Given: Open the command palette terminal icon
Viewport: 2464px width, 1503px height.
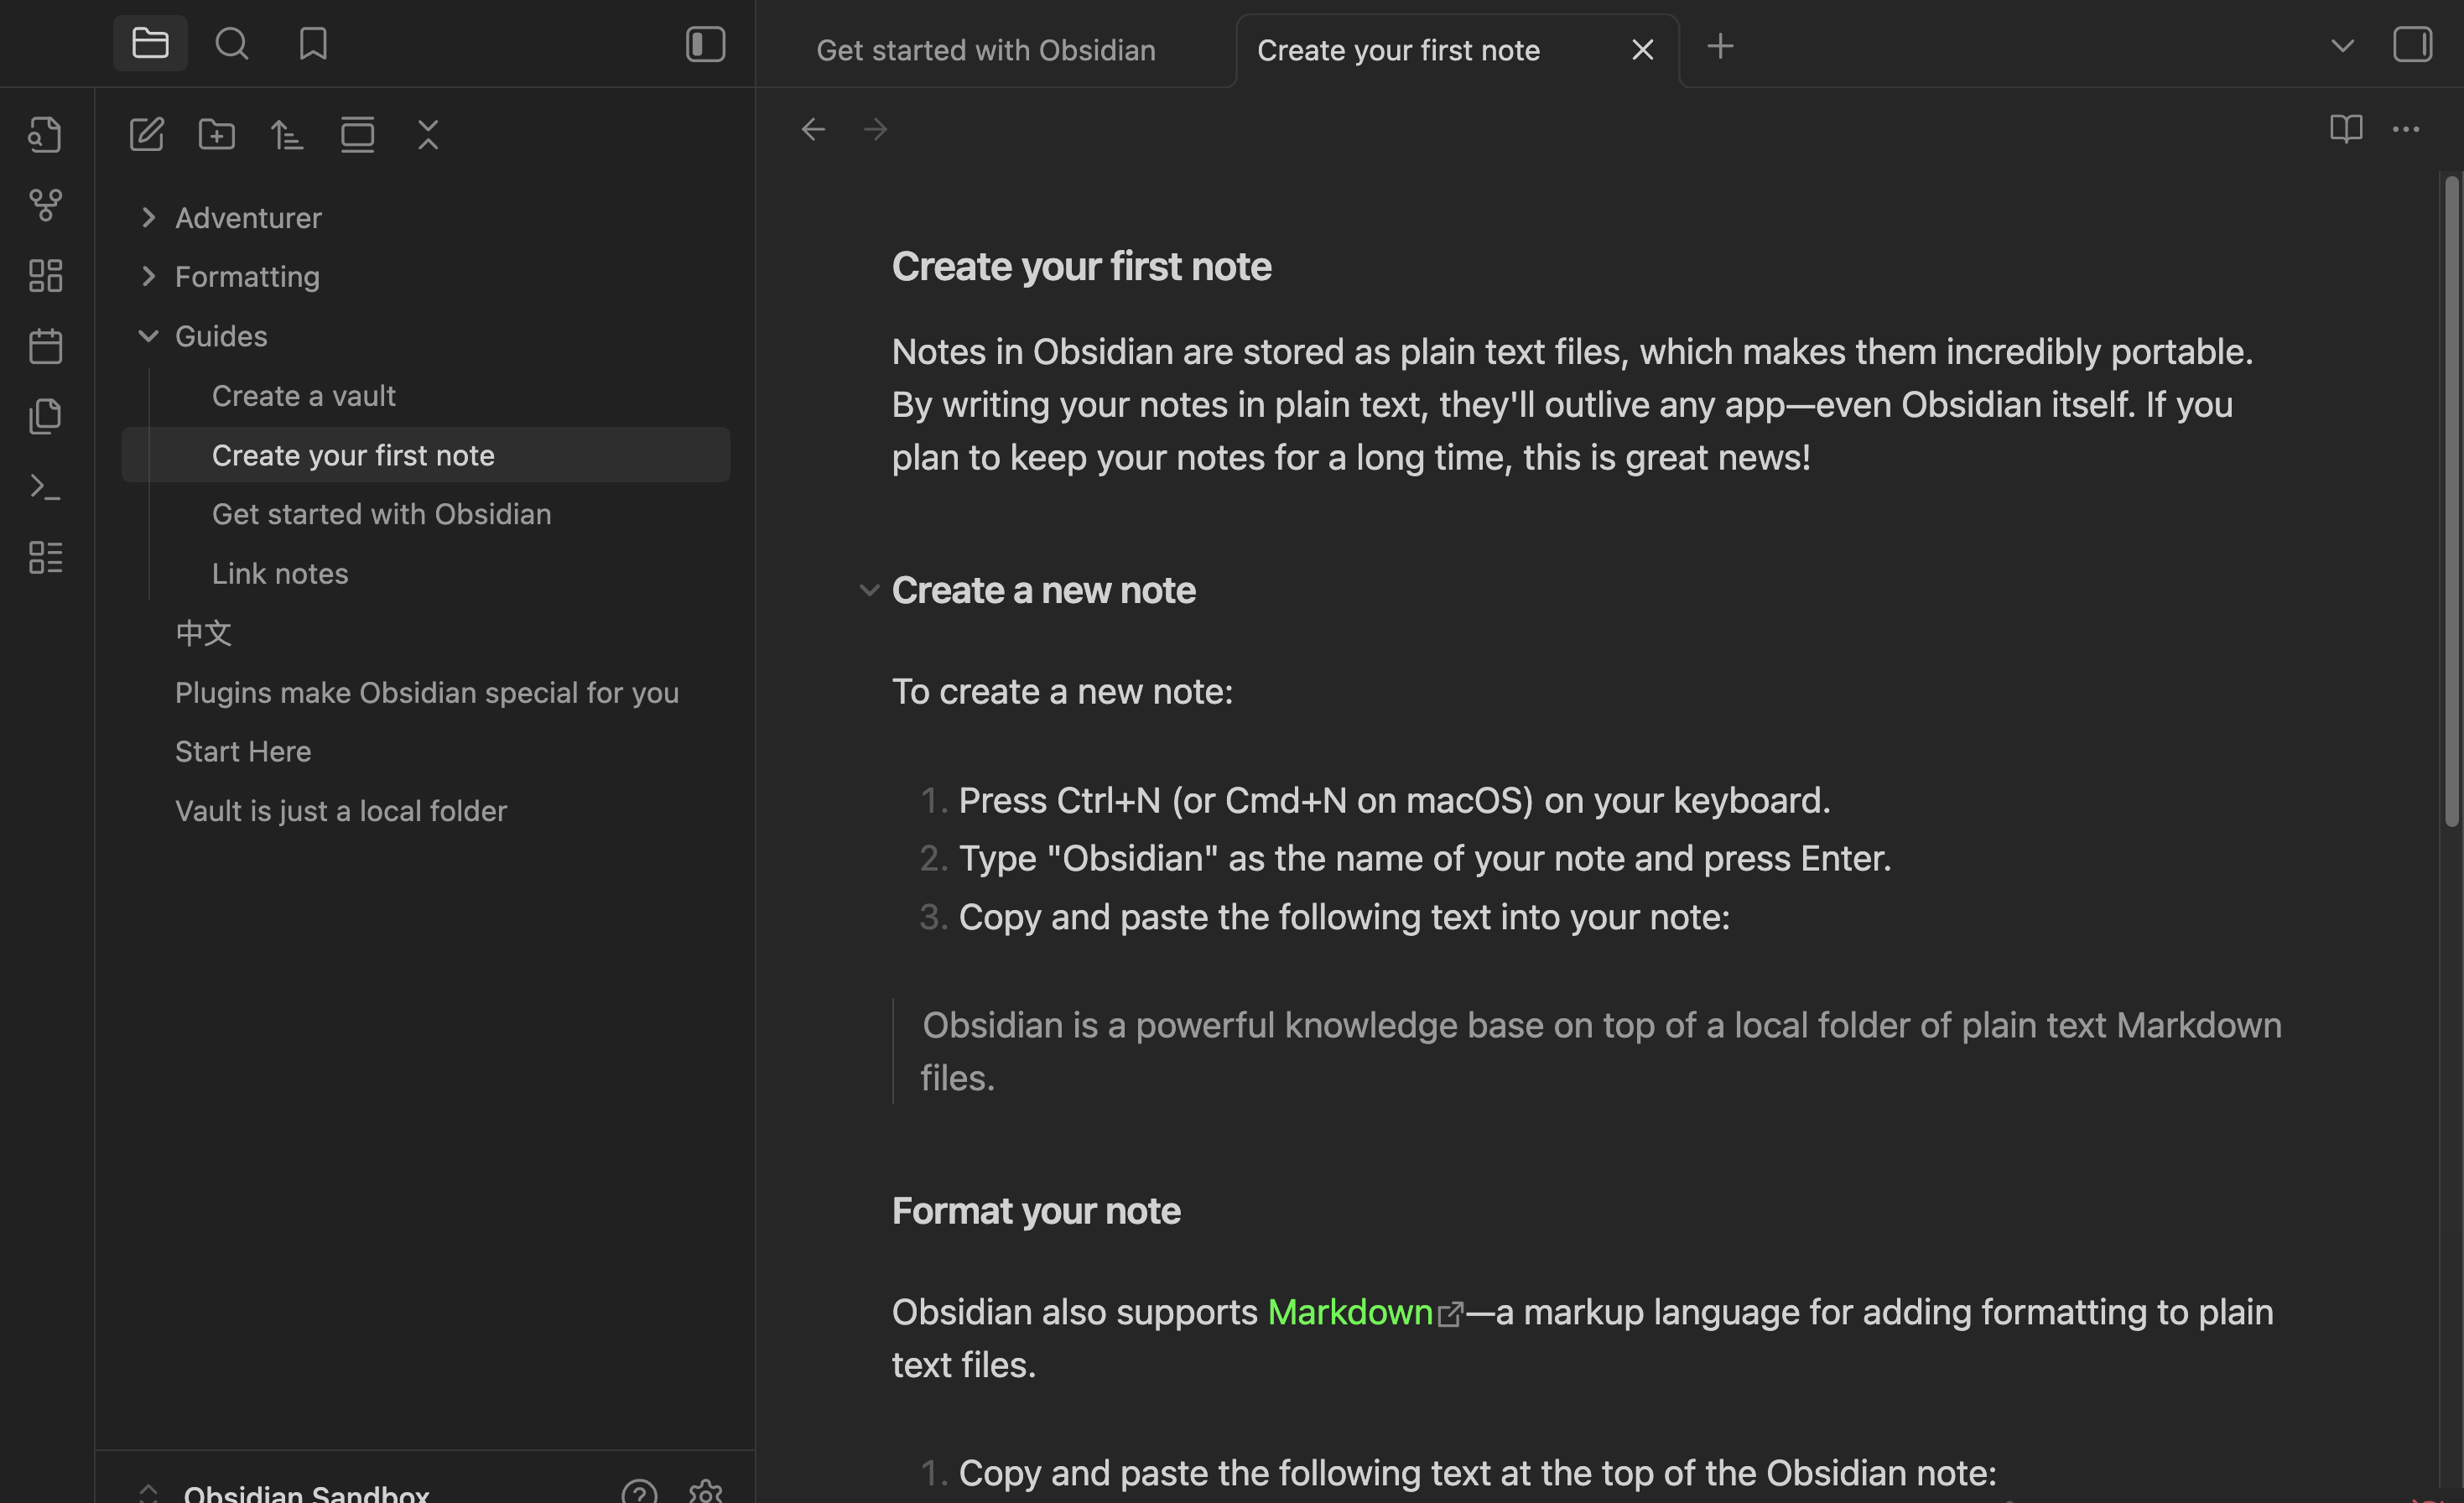Looking at the screenshot, I should click(x=45, y=487).
